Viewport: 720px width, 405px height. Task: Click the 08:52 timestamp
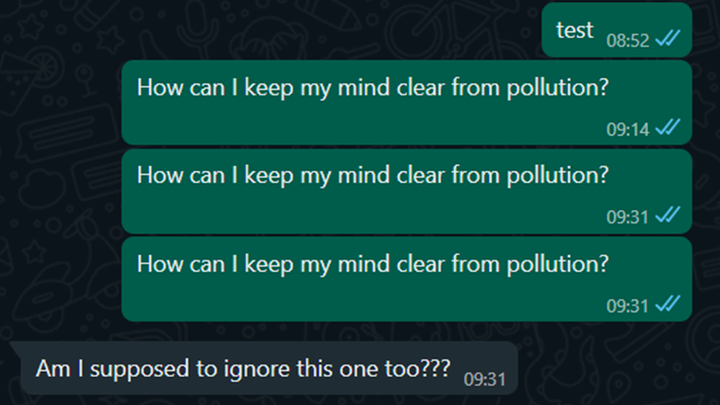point(628,40)
